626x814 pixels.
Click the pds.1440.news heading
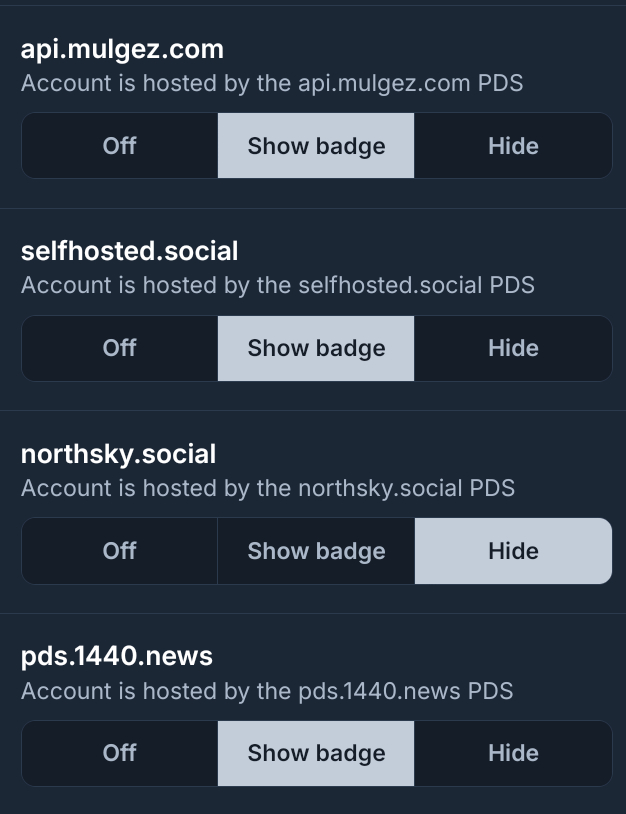pos(117,656)
